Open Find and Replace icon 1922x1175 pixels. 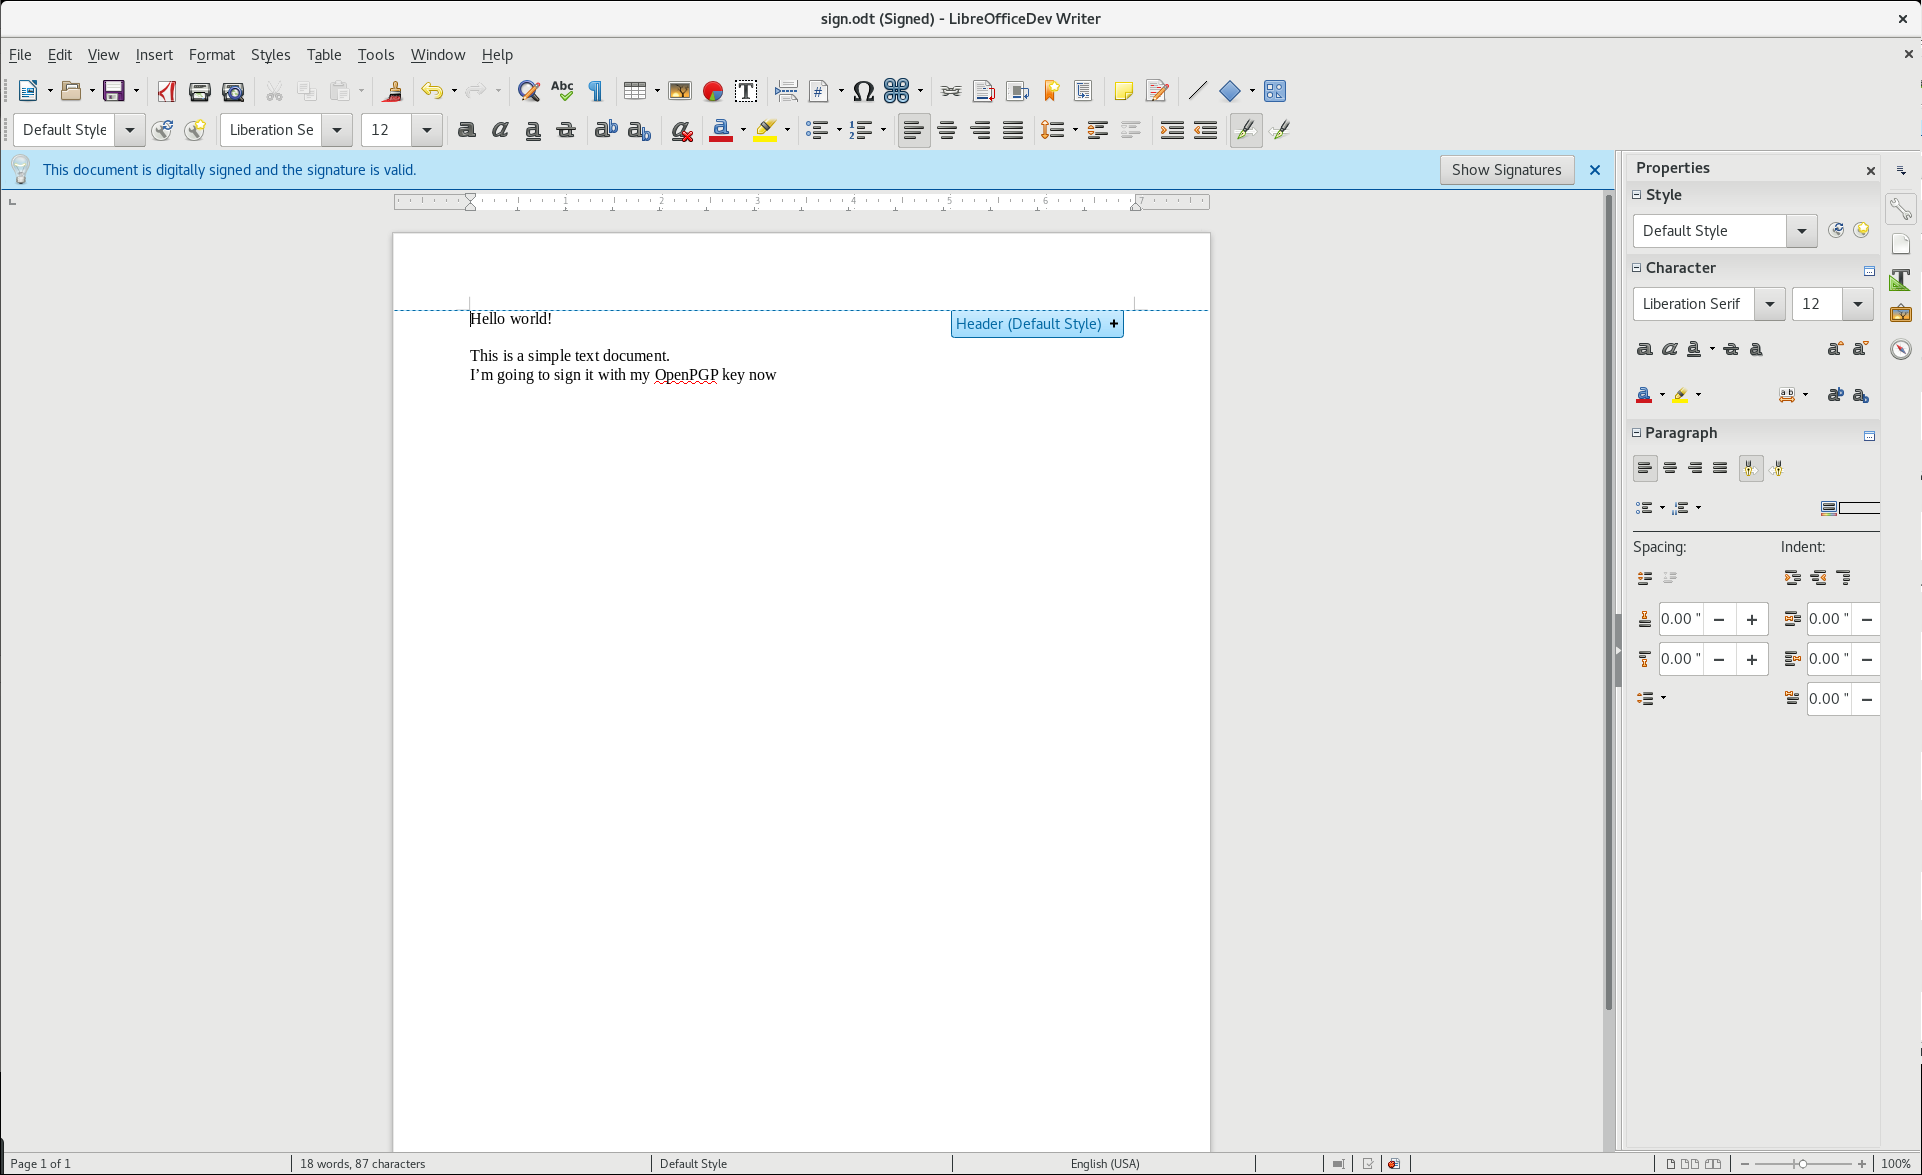tap(528, 91)
